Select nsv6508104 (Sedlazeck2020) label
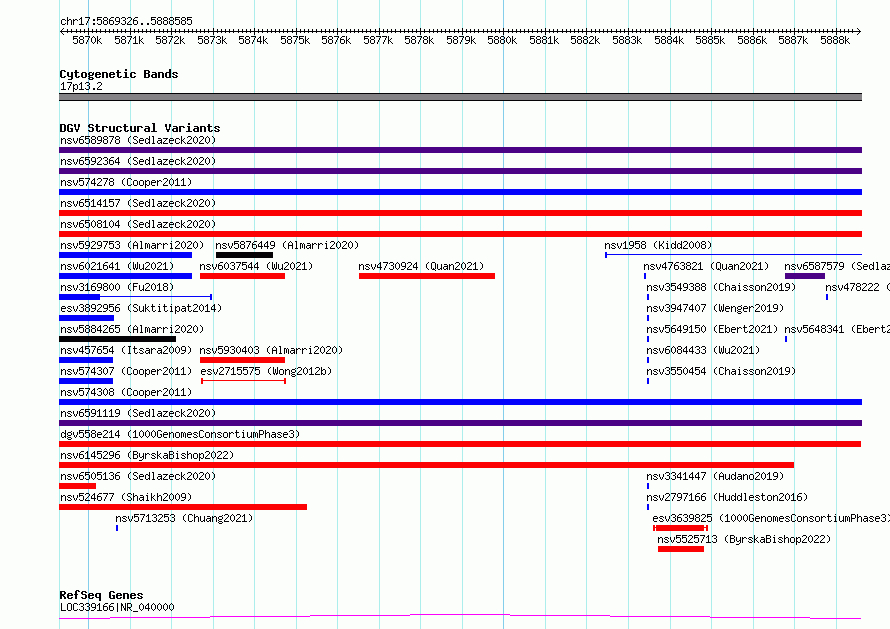Viewport: 890px width, 629px height. click(138, 224)
